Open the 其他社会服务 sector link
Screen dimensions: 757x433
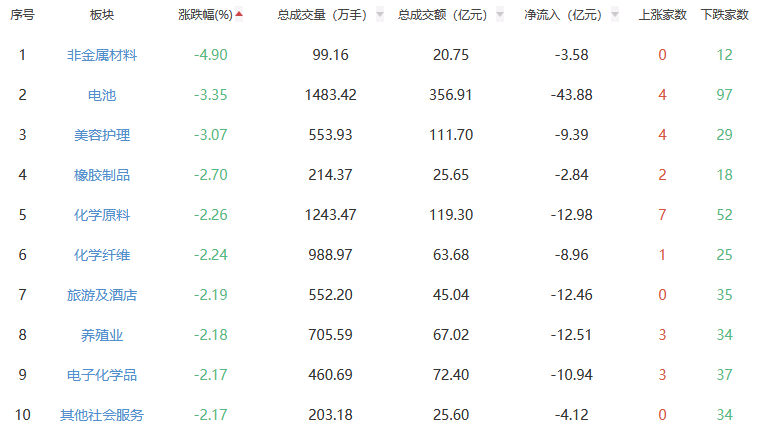pyautogui.click(x=101, y=415)
